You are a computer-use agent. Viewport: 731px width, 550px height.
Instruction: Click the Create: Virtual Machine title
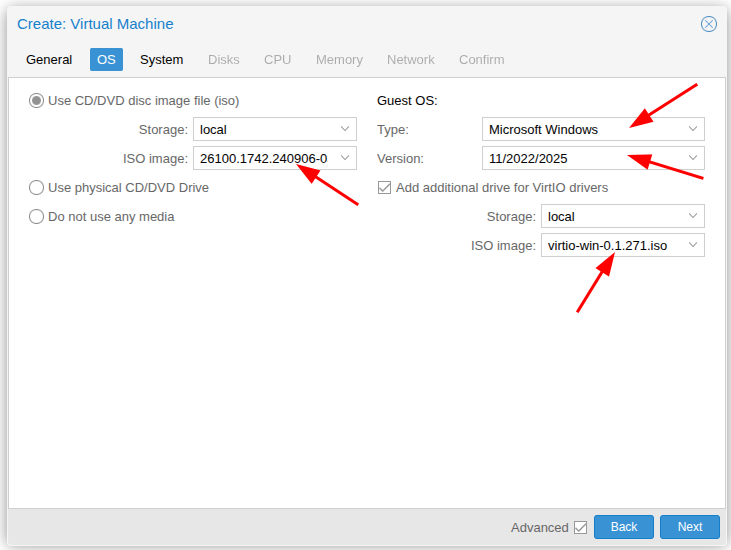click(95, 24)
